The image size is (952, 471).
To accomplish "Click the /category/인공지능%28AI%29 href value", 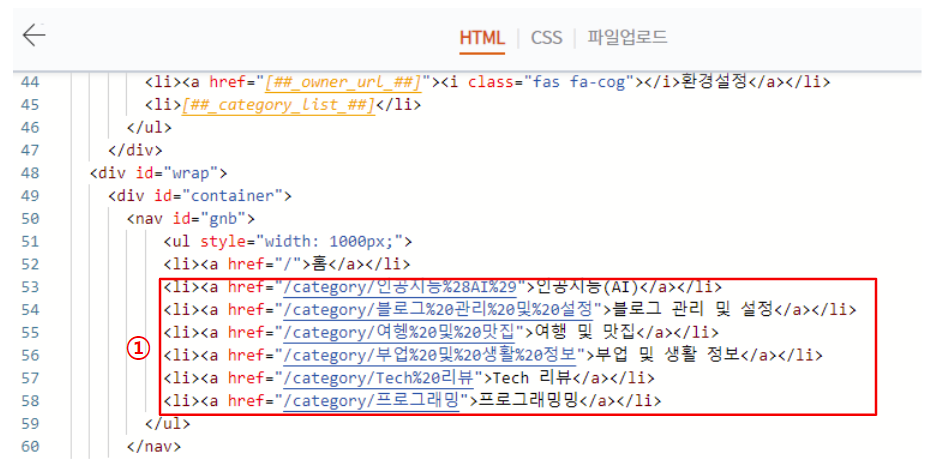I will click(x=400, y=286).
